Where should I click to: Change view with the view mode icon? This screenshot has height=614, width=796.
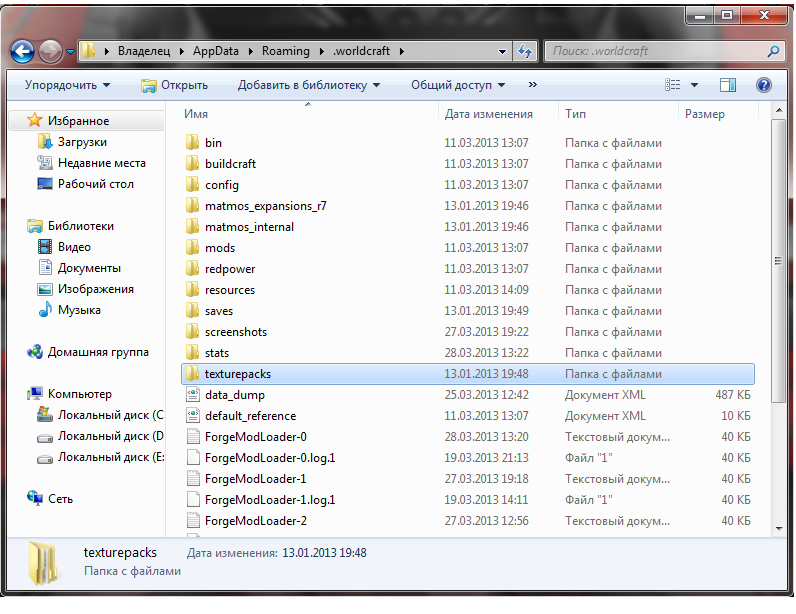673,85
